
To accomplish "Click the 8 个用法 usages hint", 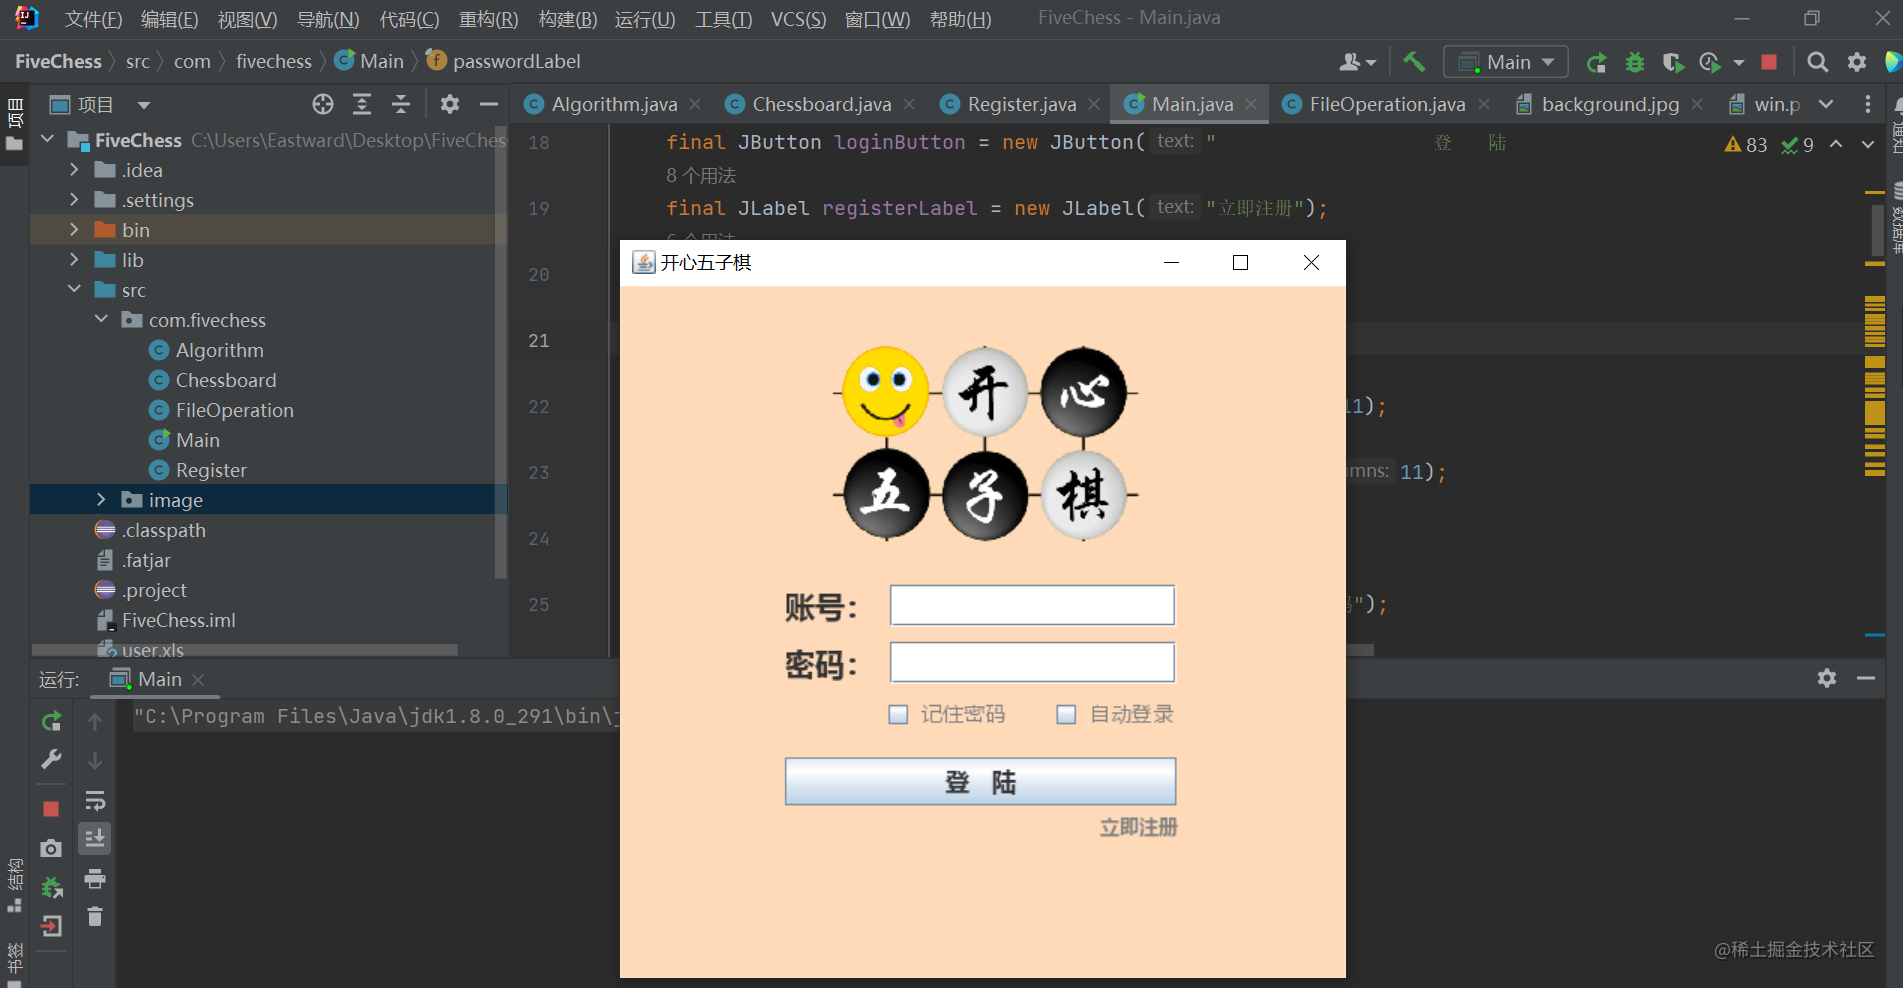I will [x=701, y=176].
